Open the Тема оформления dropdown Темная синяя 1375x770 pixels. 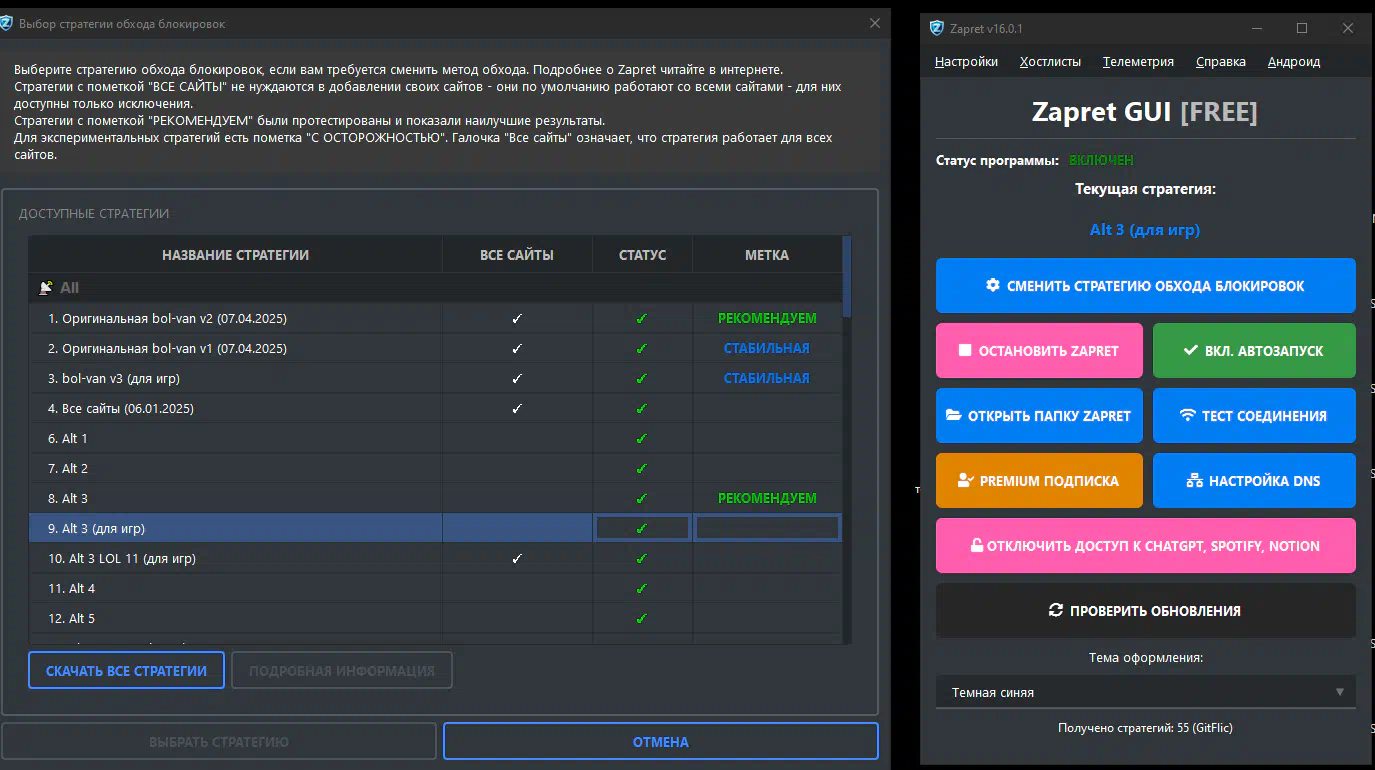pos(1146,692)
